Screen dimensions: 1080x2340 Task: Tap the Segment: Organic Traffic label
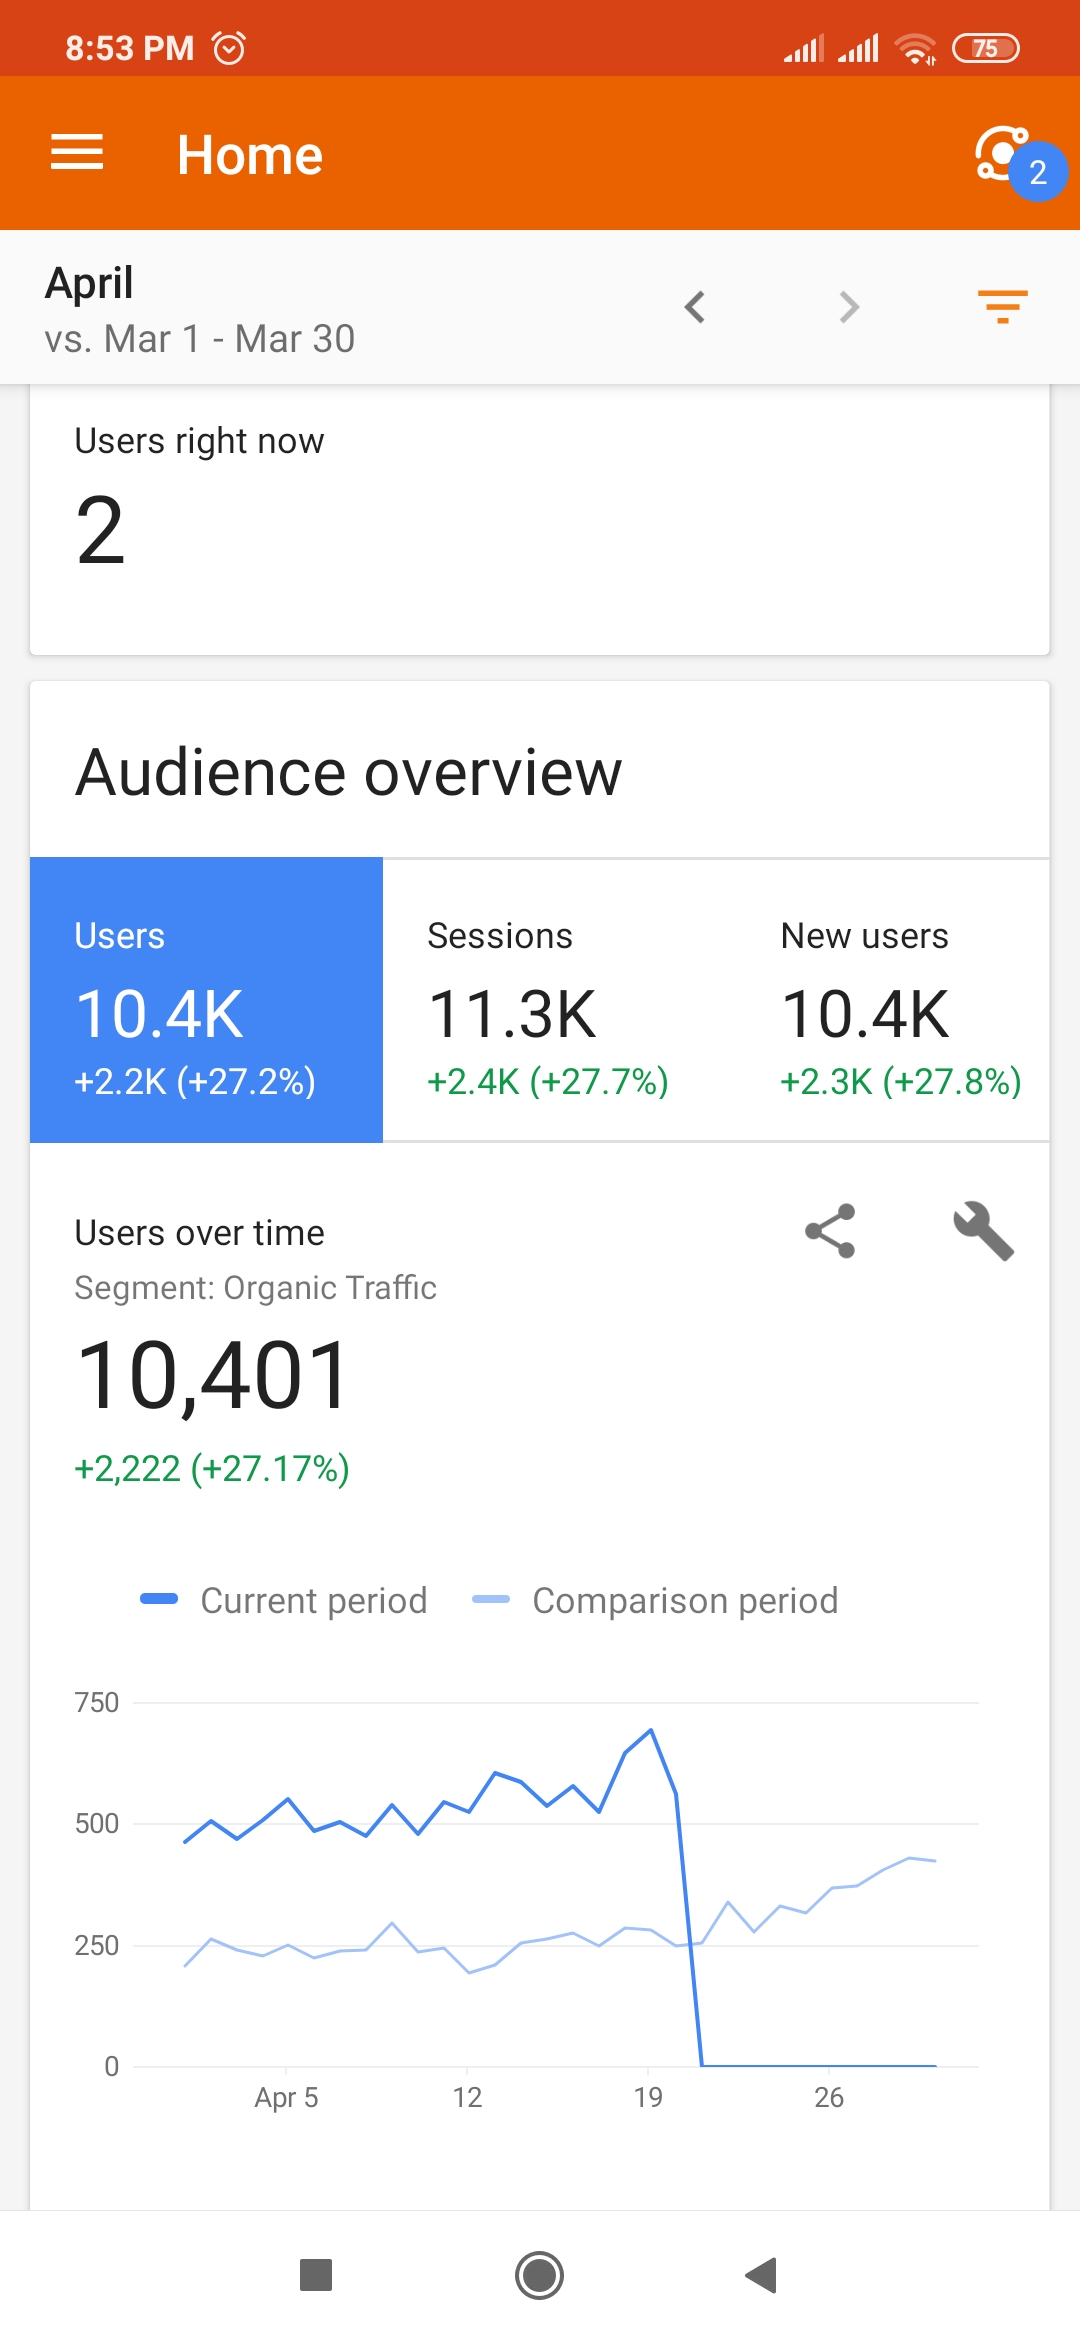coord(256,1288)
